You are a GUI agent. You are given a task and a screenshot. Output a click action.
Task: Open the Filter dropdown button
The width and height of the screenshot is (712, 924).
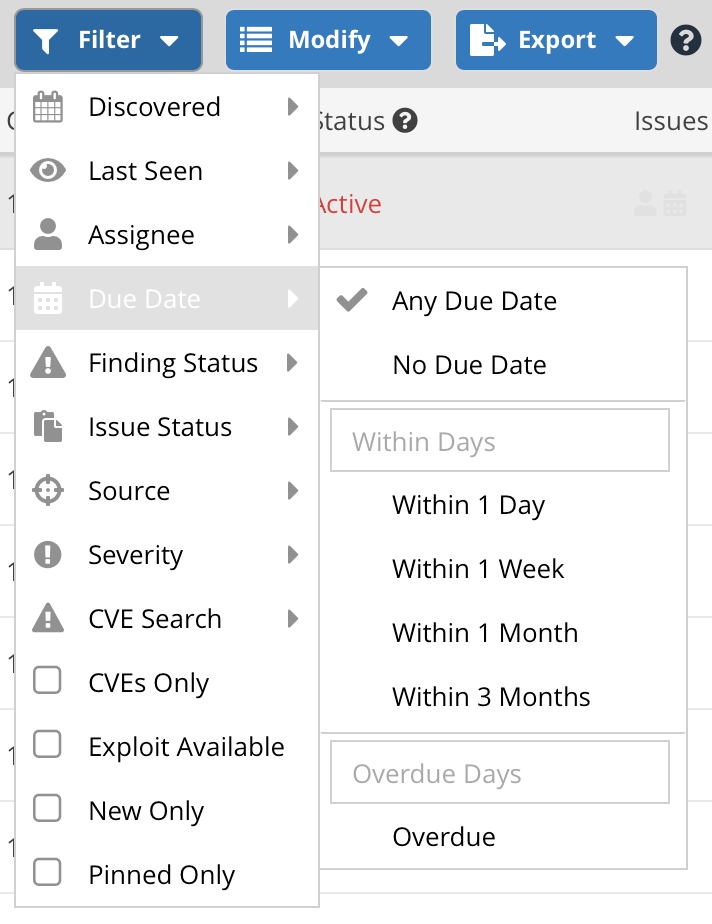coord(108,40)
